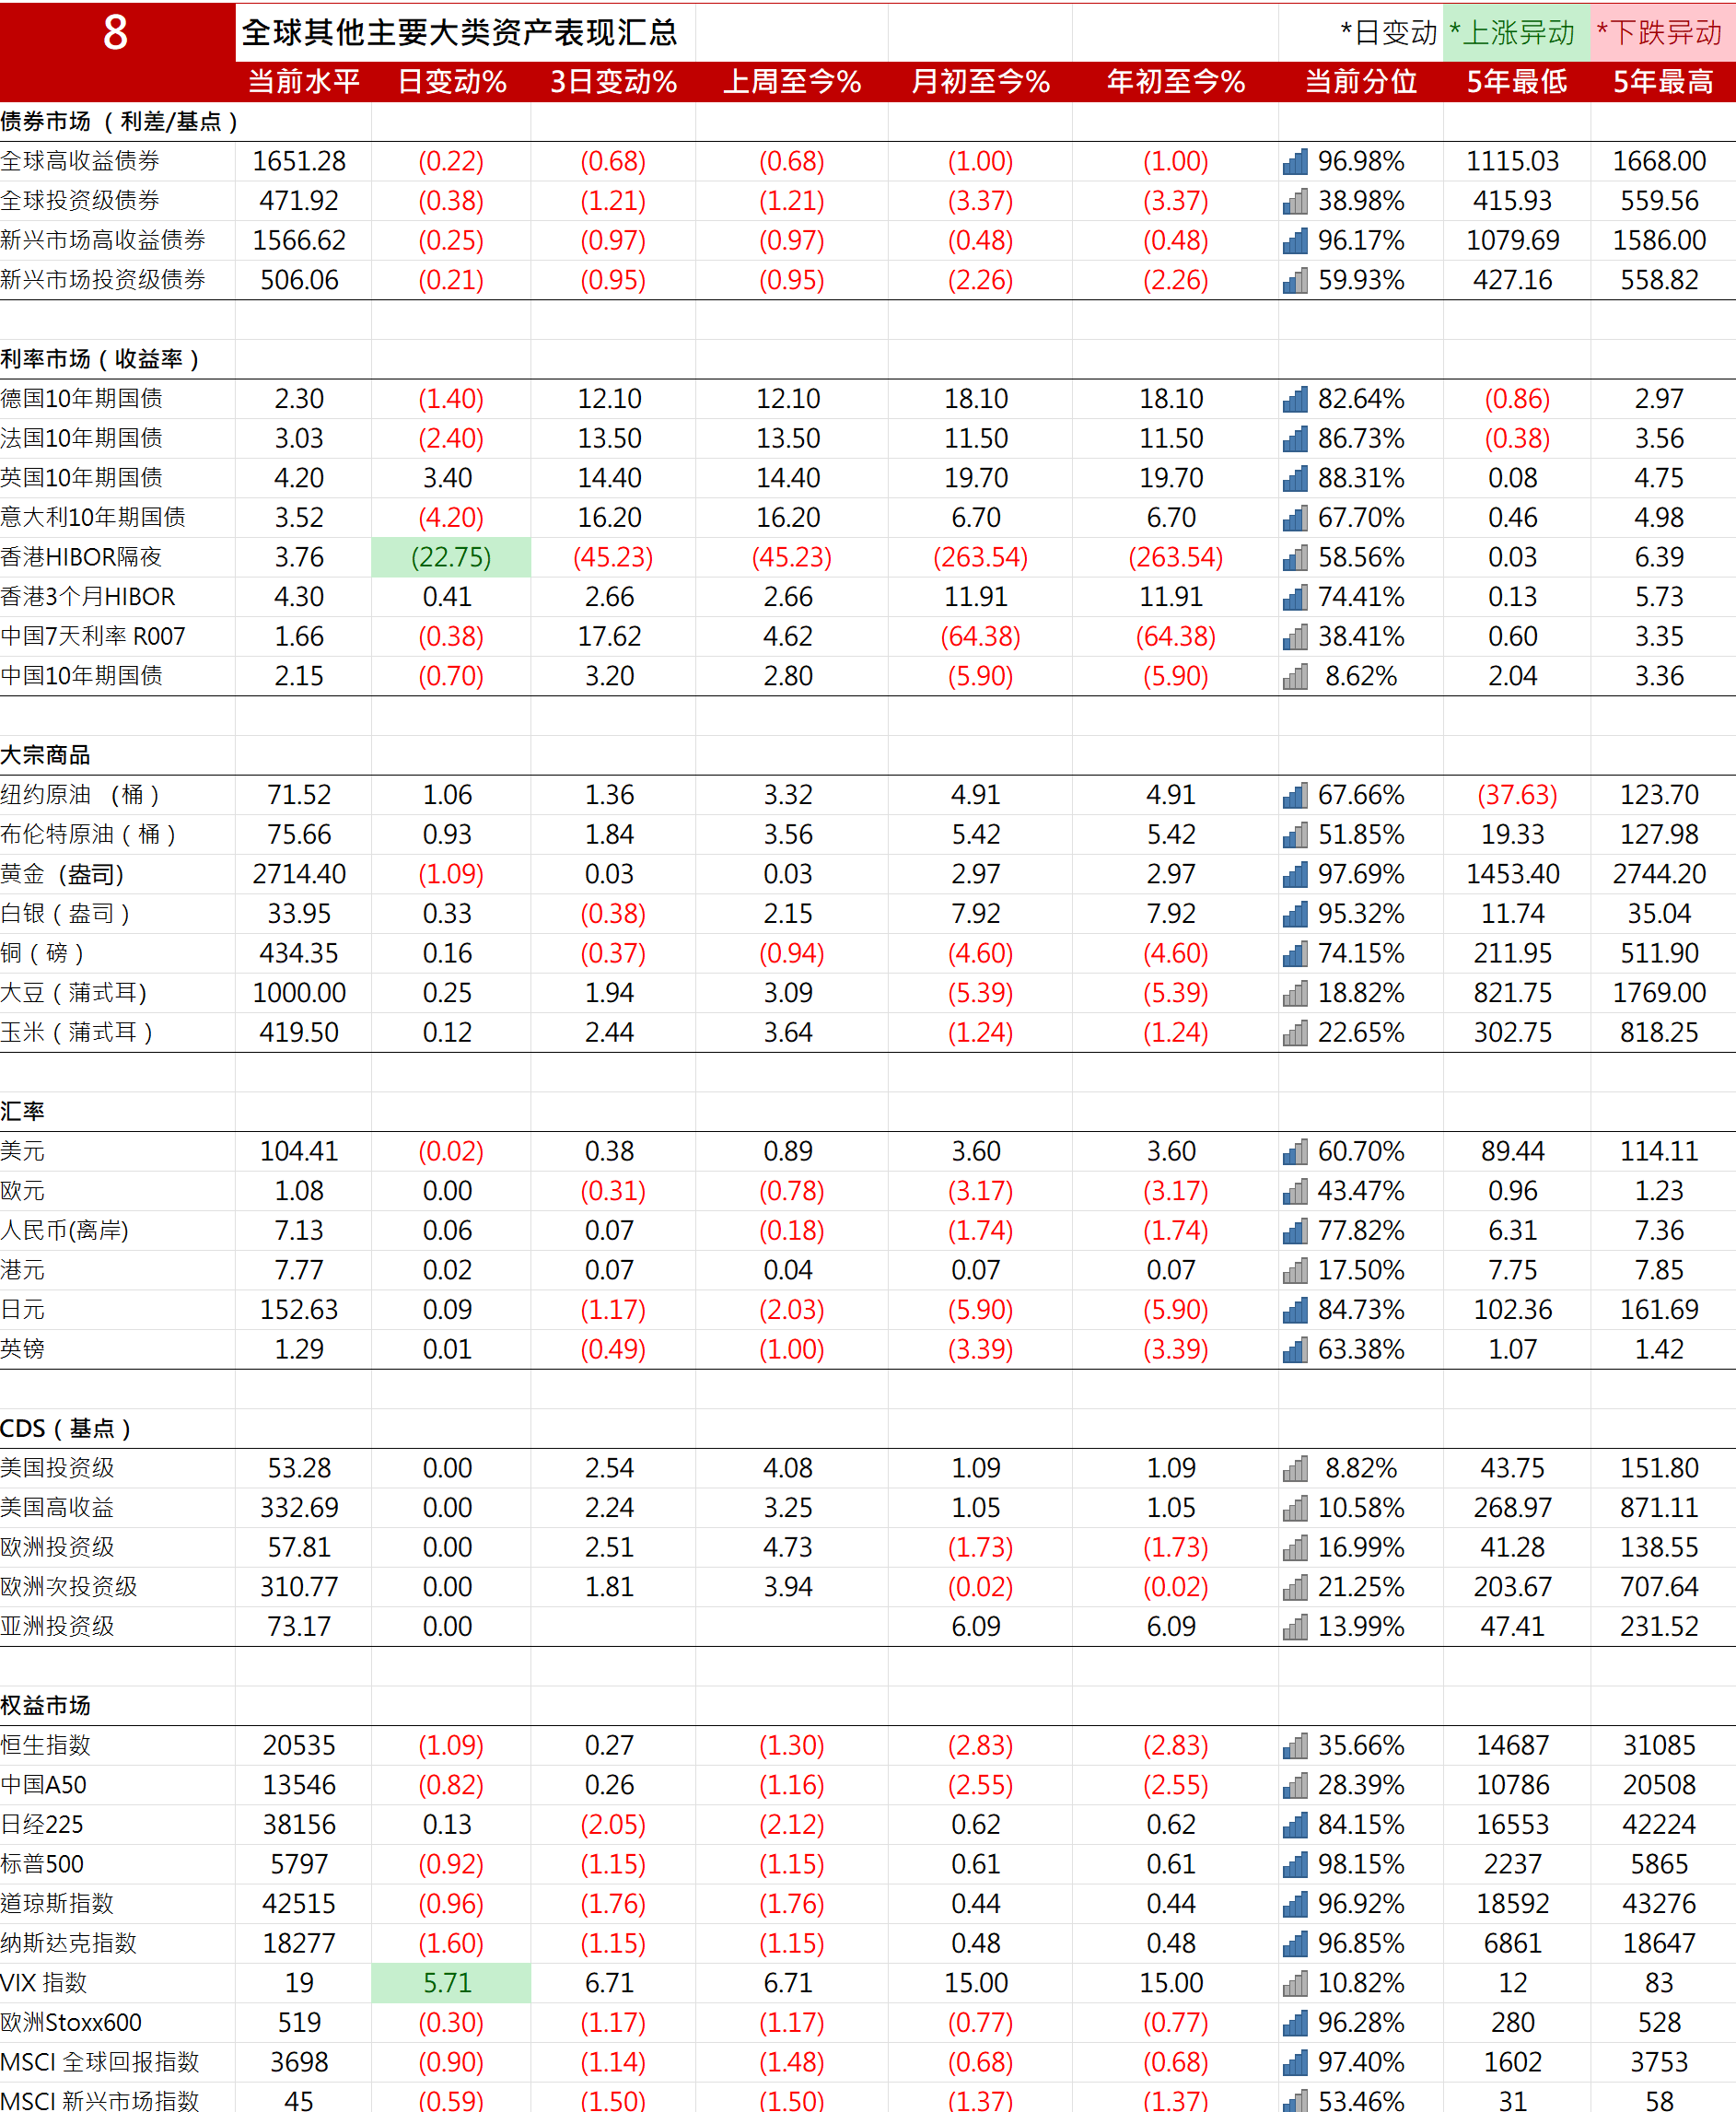The height and width of the screenshot is (2112, 1736).
Task: Click the percentile icon beside 美国投资级 CDS
Action: point(1294,1468)
